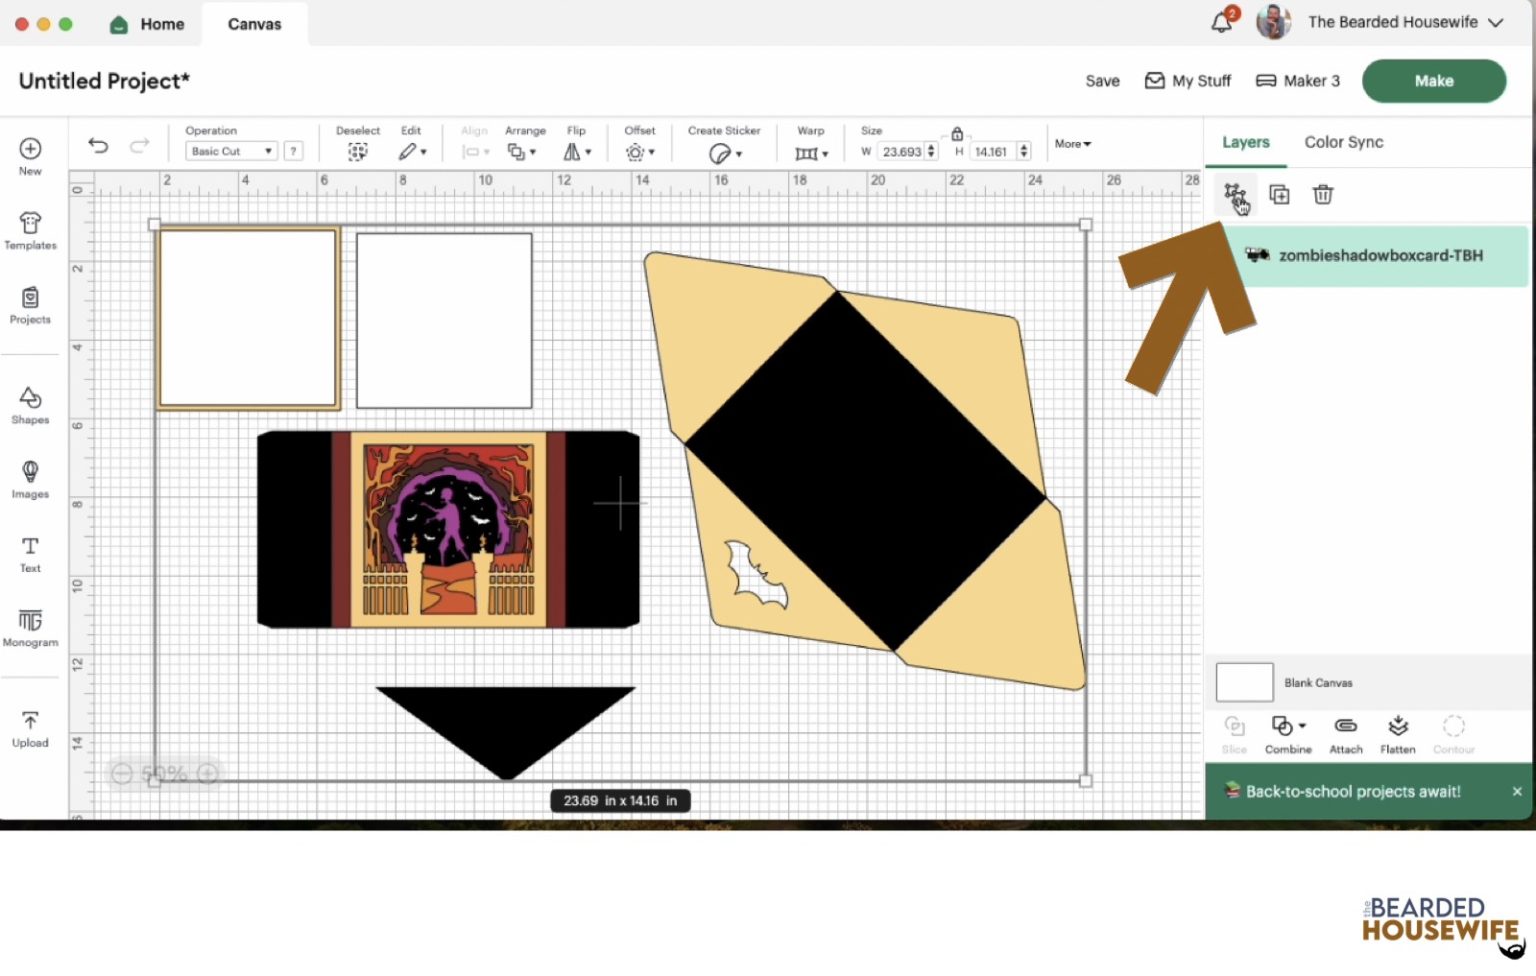
Task: Open the Combine dropdown
Action: click(1287, 733)
